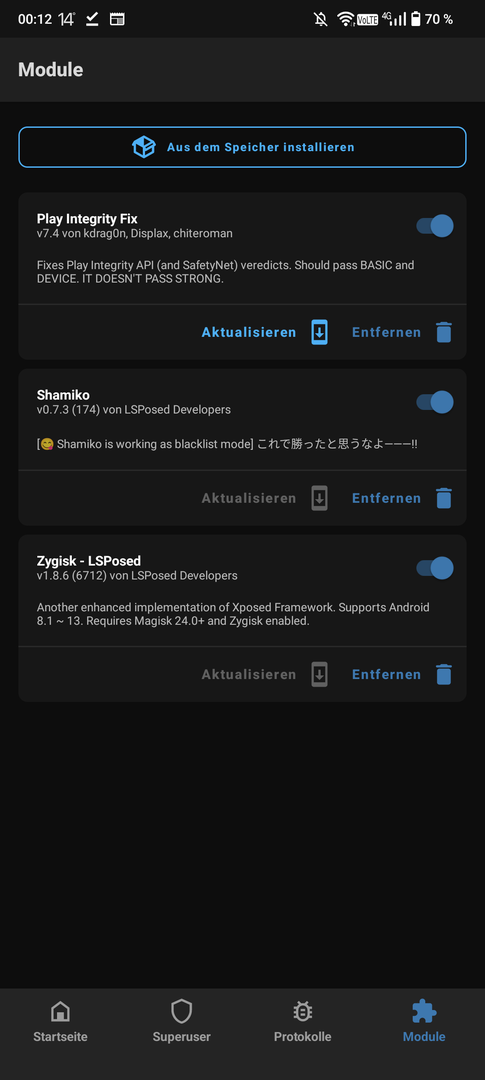Click Aktualisieren for Play Integrity Fix
The image size is (485, 1080).
click(249, 332)
